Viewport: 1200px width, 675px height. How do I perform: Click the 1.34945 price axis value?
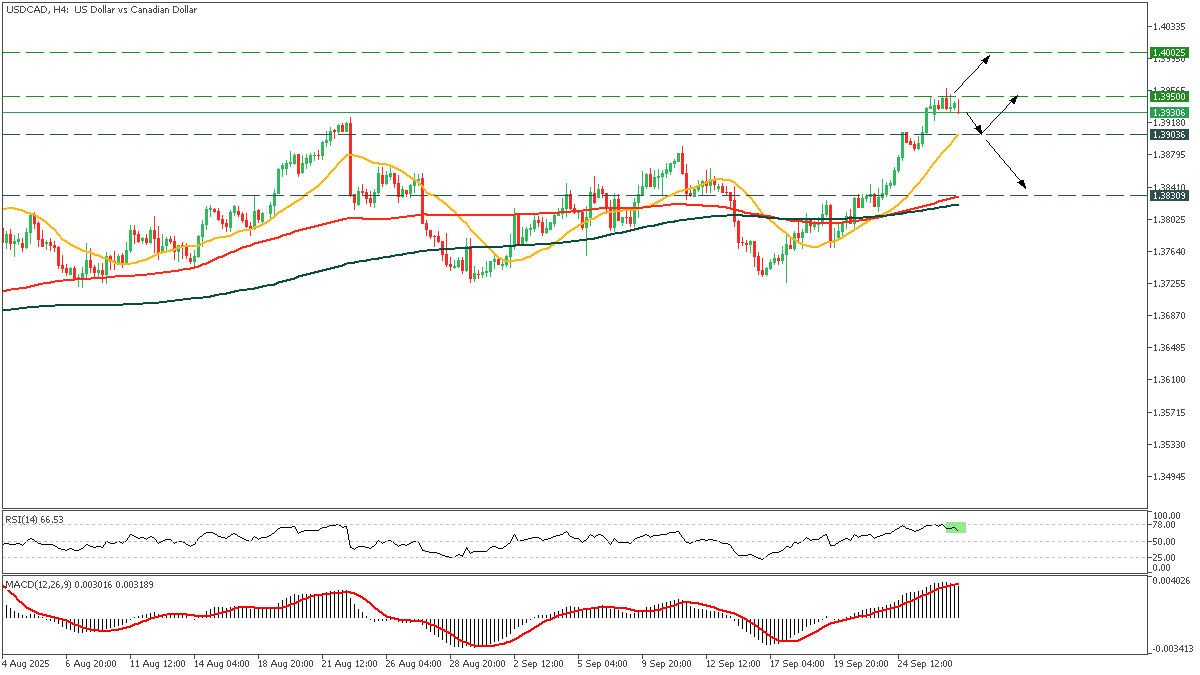[1168, 477]
